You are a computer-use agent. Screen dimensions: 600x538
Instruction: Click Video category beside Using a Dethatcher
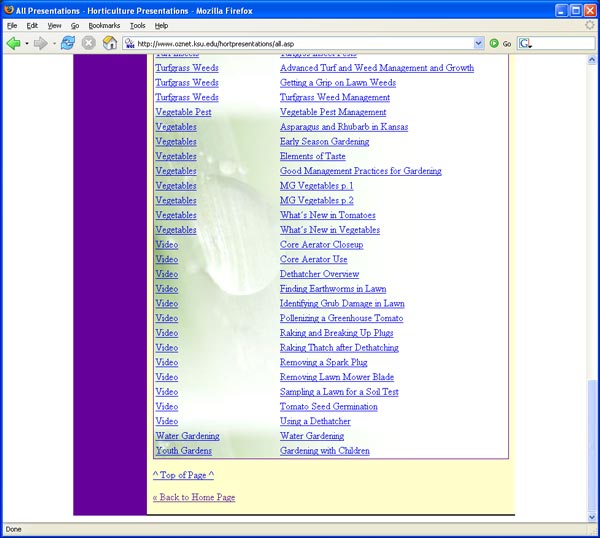(166, 421)
